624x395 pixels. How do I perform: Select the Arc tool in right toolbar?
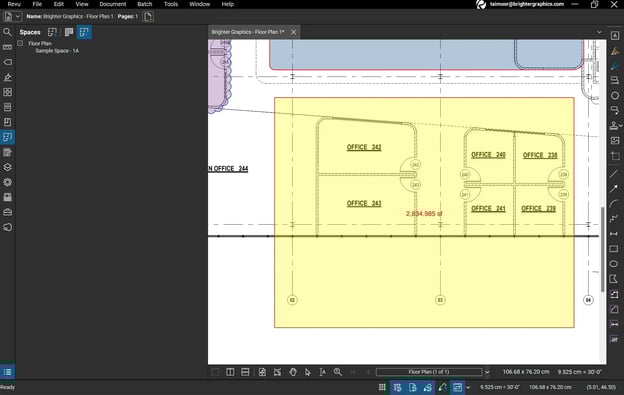tap(614, 203)
